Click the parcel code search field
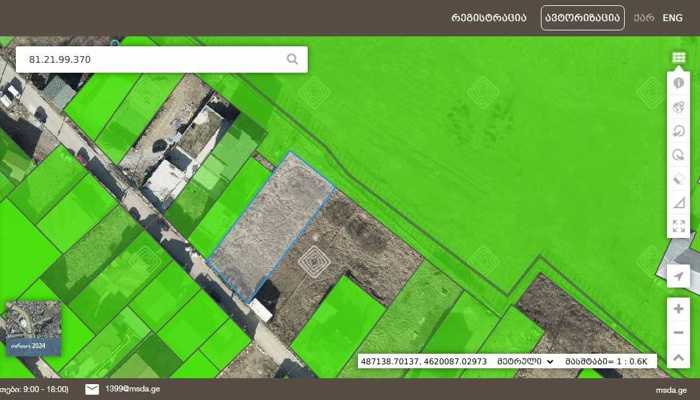The height and width of the screenshot is (400, 700). pyautogui.click(x=150, y=59)
